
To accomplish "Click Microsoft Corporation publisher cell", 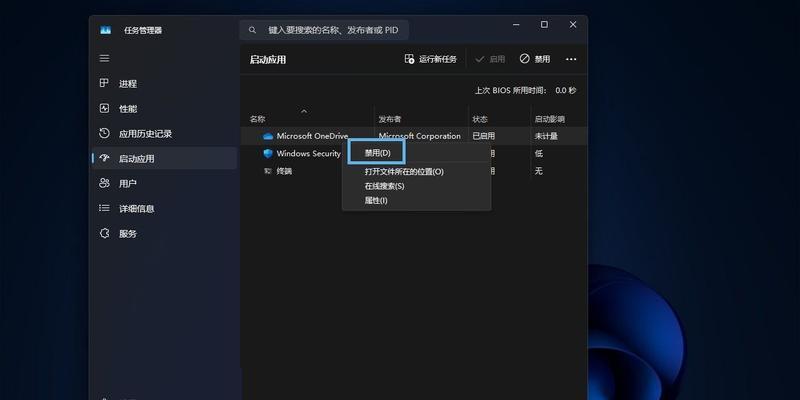I will [419, 136].
